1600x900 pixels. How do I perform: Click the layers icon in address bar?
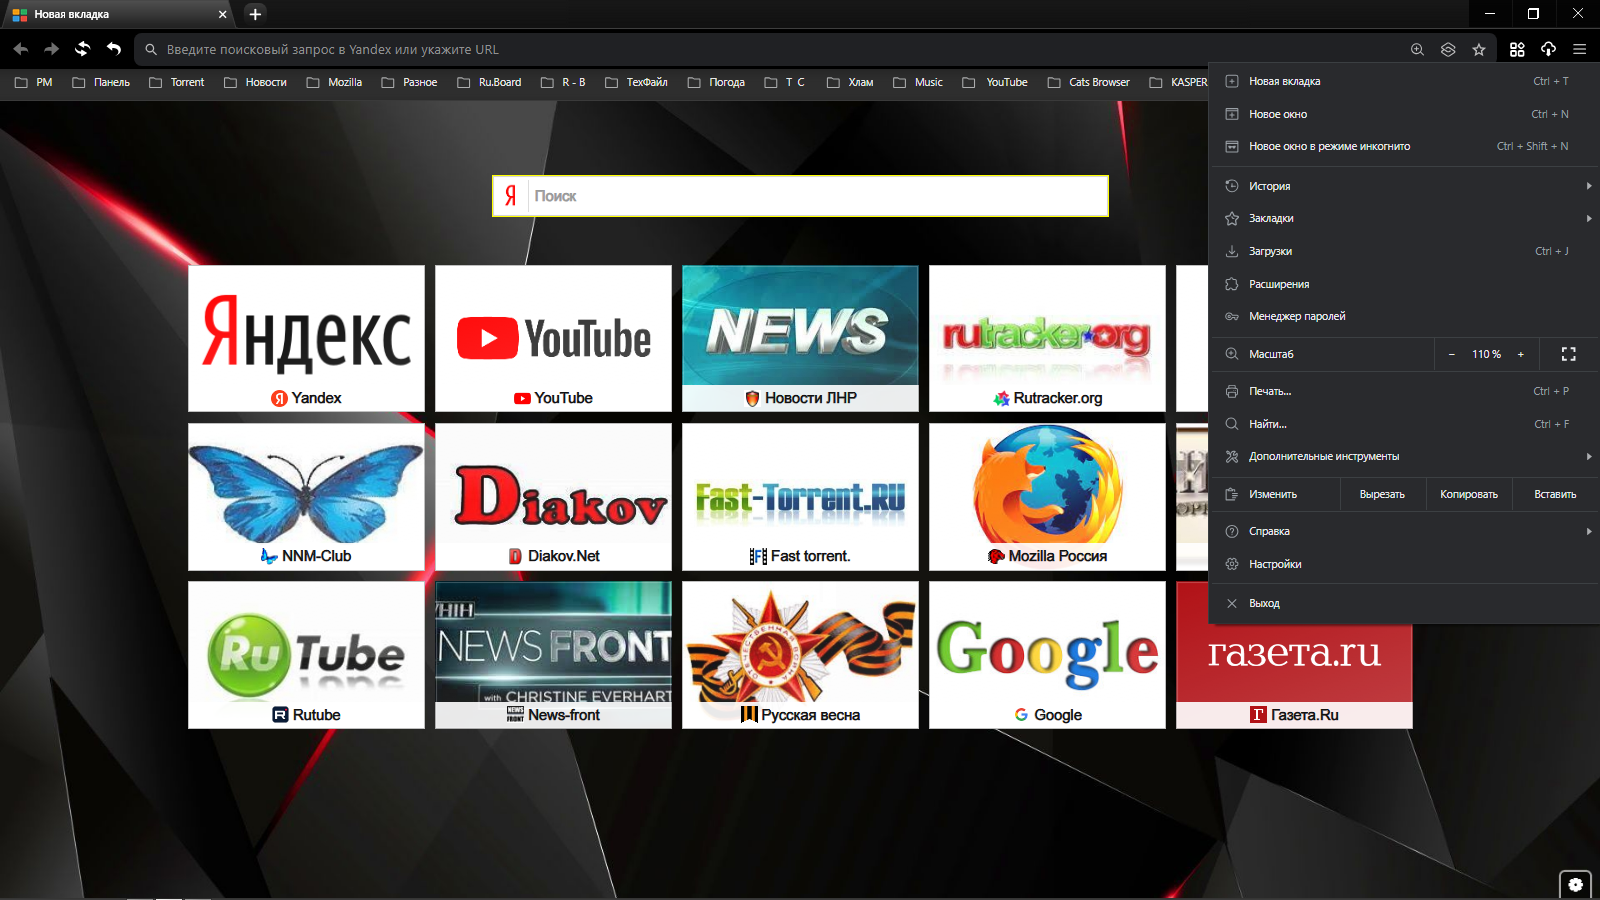point(1448,49)
